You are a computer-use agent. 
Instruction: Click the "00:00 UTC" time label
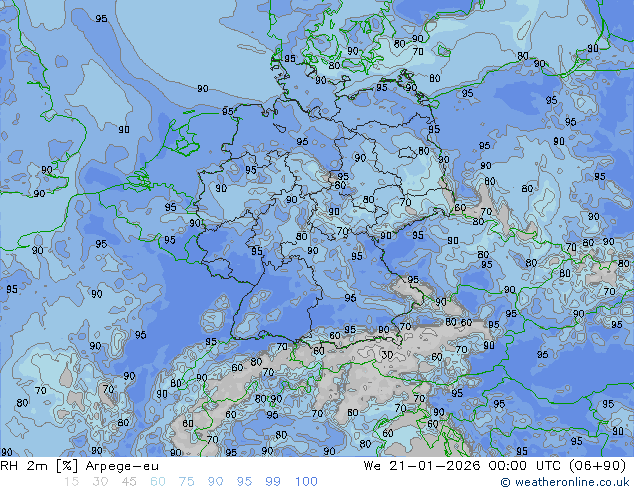524,466
